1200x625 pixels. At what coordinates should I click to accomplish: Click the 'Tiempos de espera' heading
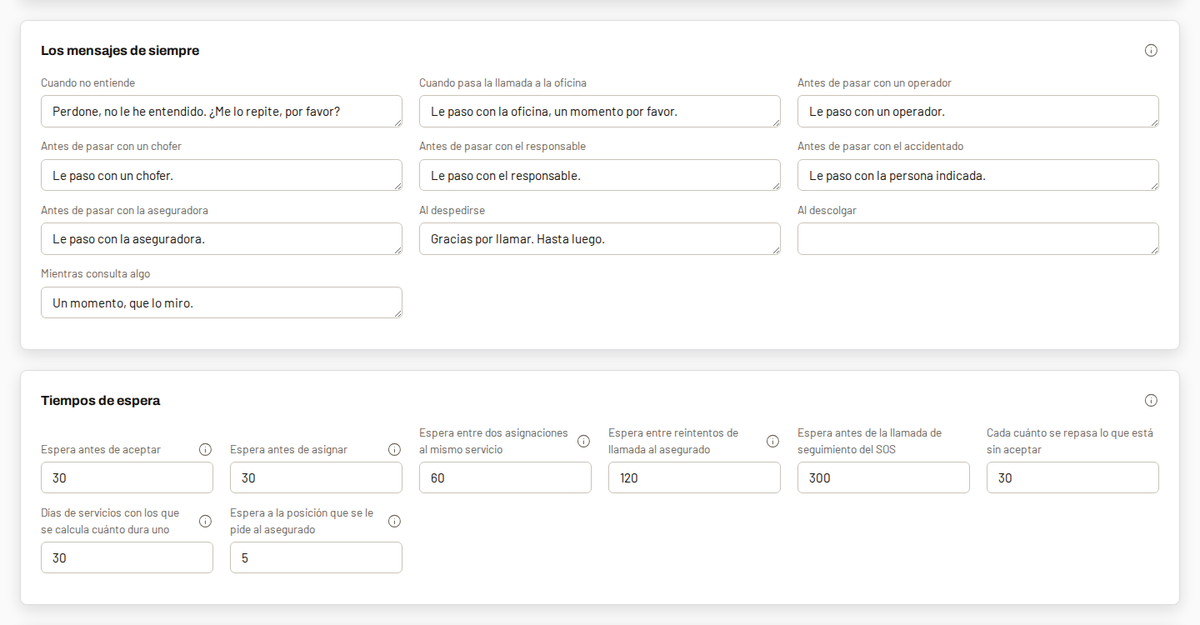[x=100, y=400]
